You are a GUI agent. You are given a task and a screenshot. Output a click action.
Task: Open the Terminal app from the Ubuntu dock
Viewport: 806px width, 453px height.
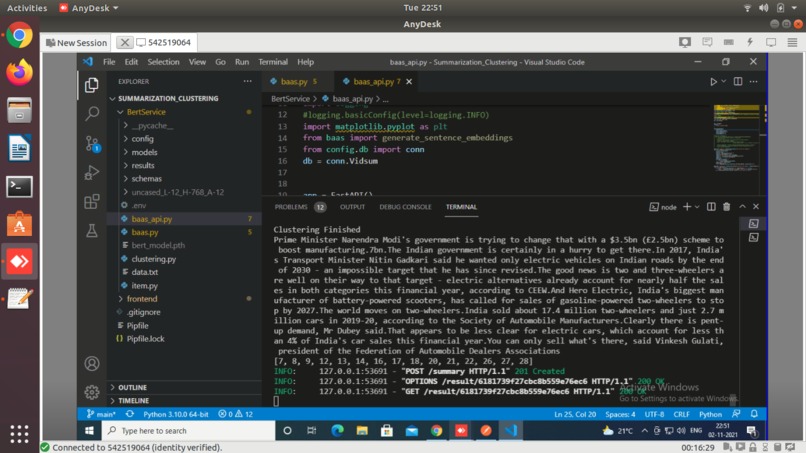pos(20,187)
